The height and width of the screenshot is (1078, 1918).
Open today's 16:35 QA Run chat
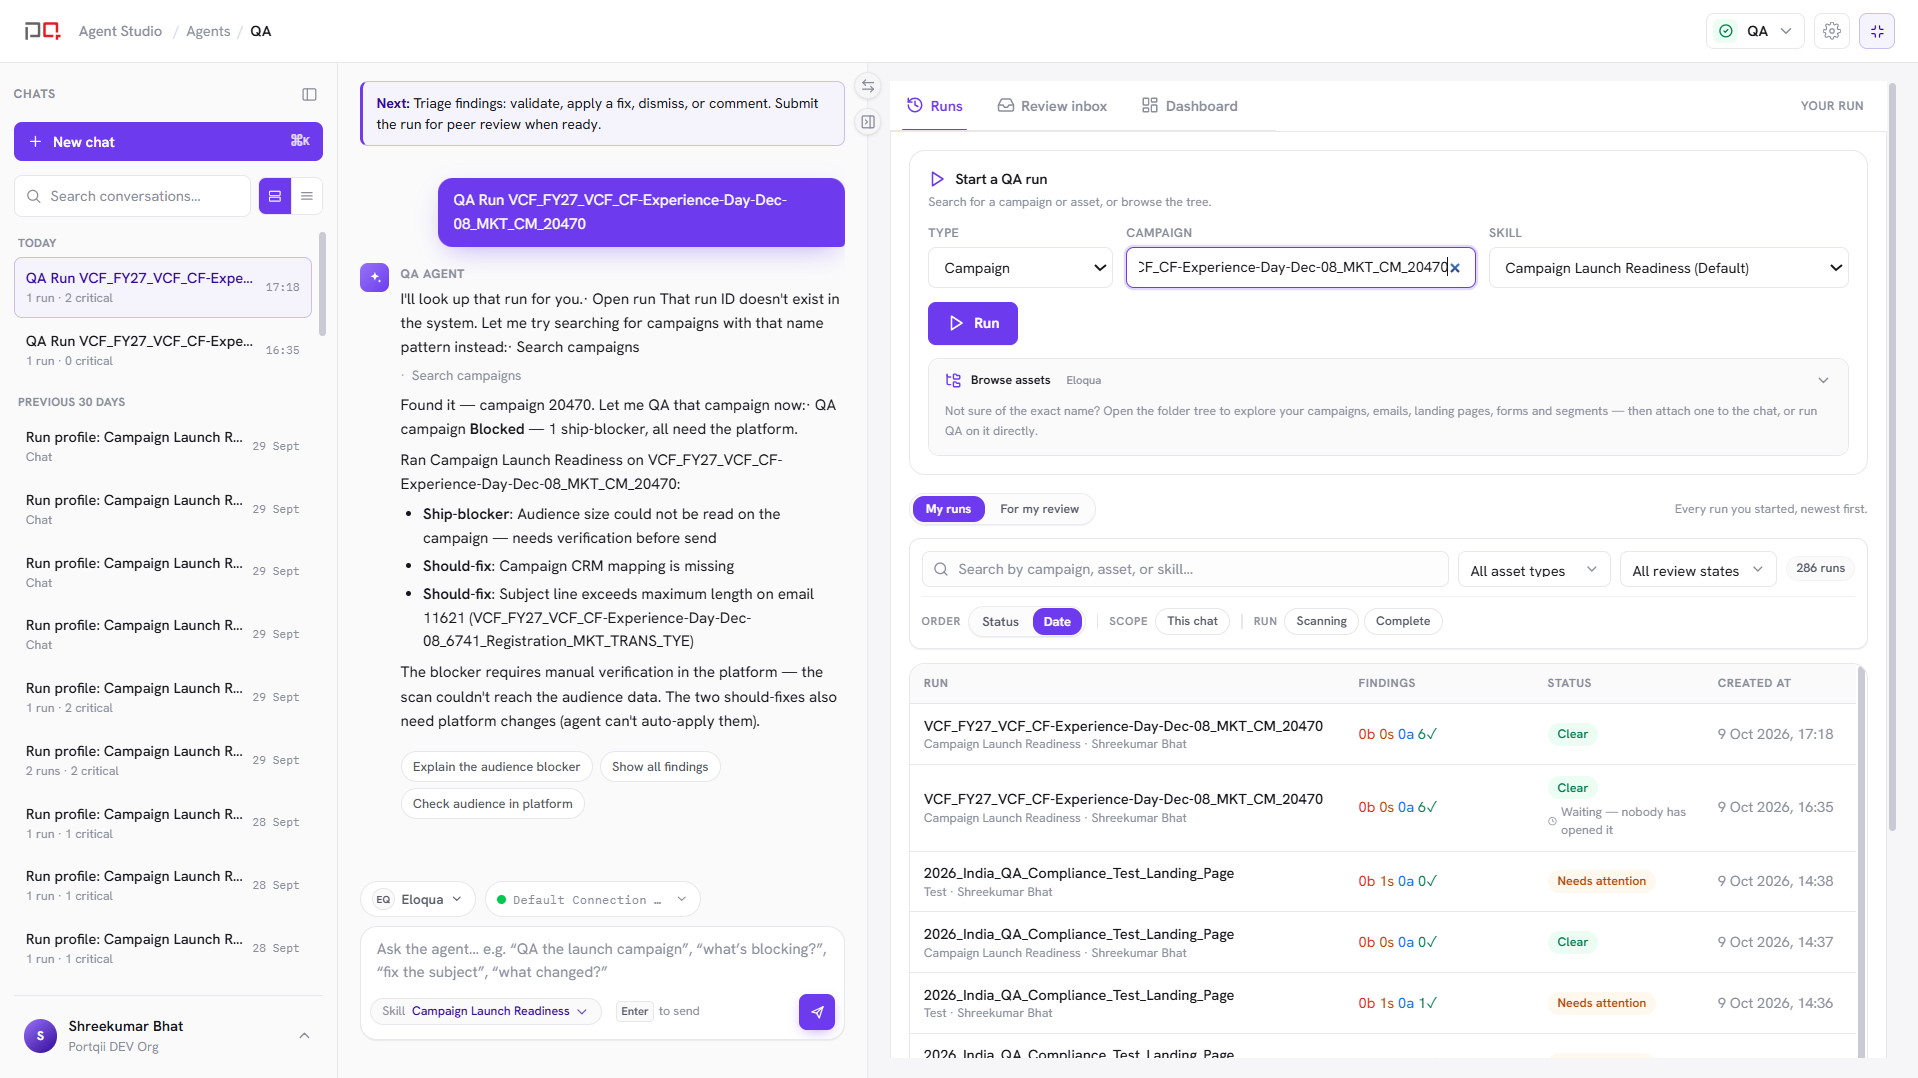(x=163, y=350)
